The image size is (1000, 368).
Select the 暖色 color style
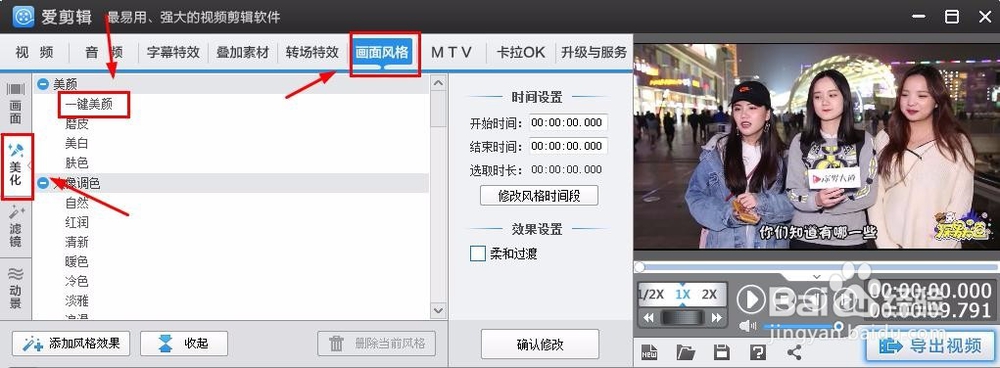[x=77, y=261]
